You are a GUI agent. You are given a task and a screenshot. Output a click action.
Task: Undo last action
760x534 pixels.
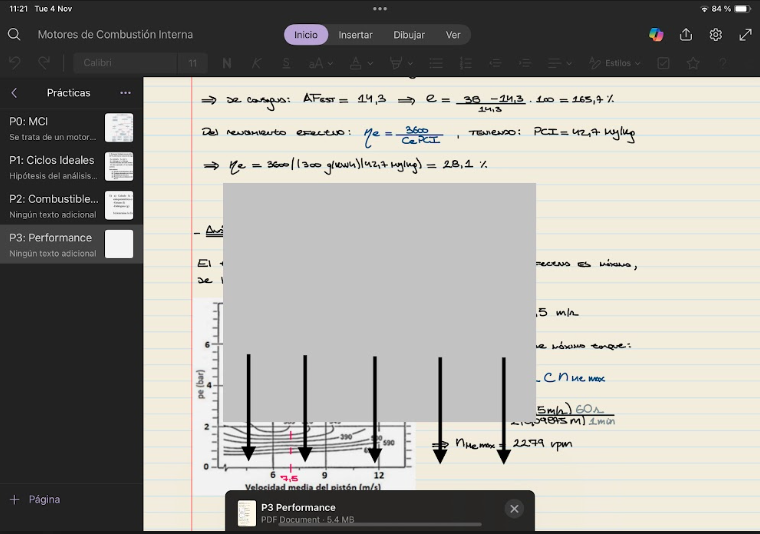coord(15,63)
